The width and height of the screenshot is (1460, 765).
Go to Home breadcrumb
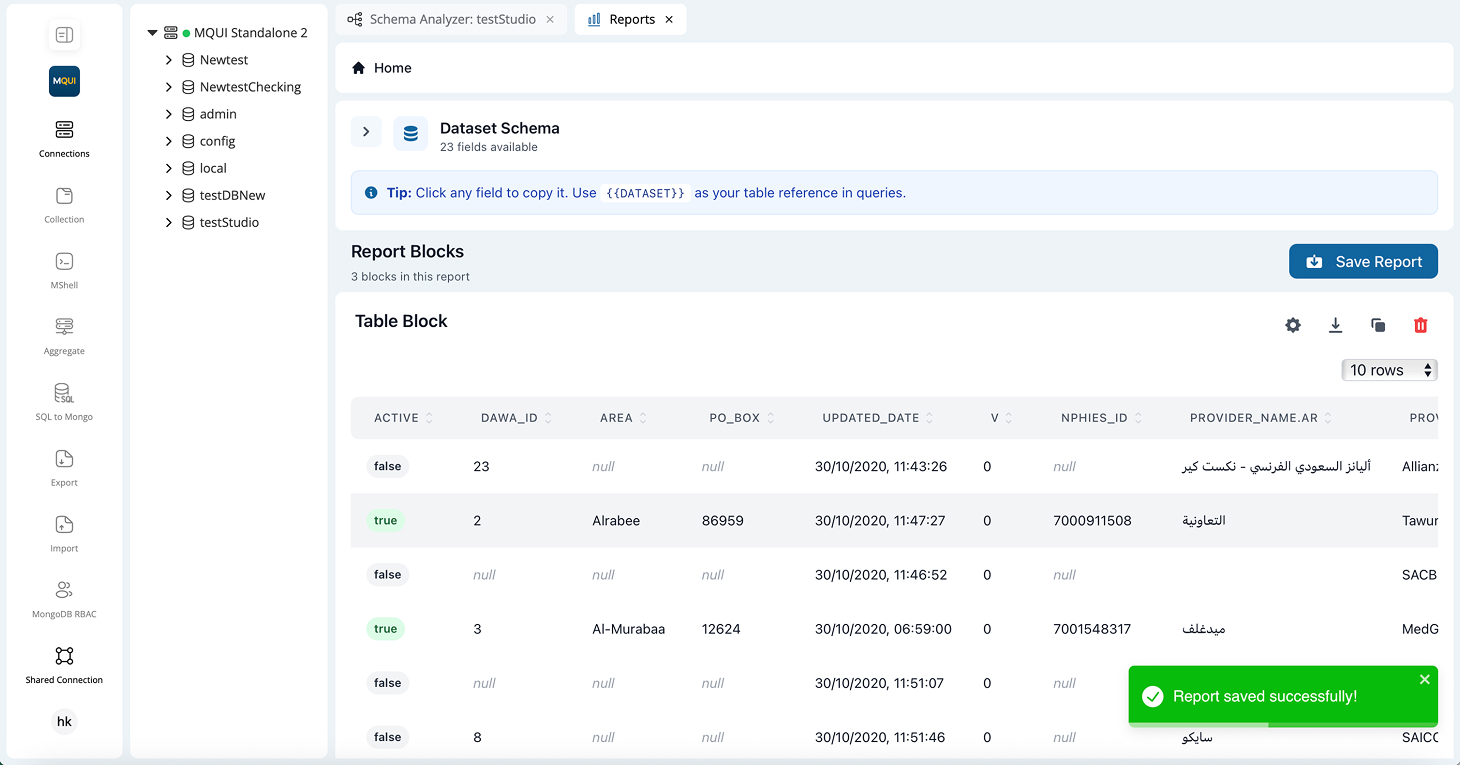click(x=392, y=68)
